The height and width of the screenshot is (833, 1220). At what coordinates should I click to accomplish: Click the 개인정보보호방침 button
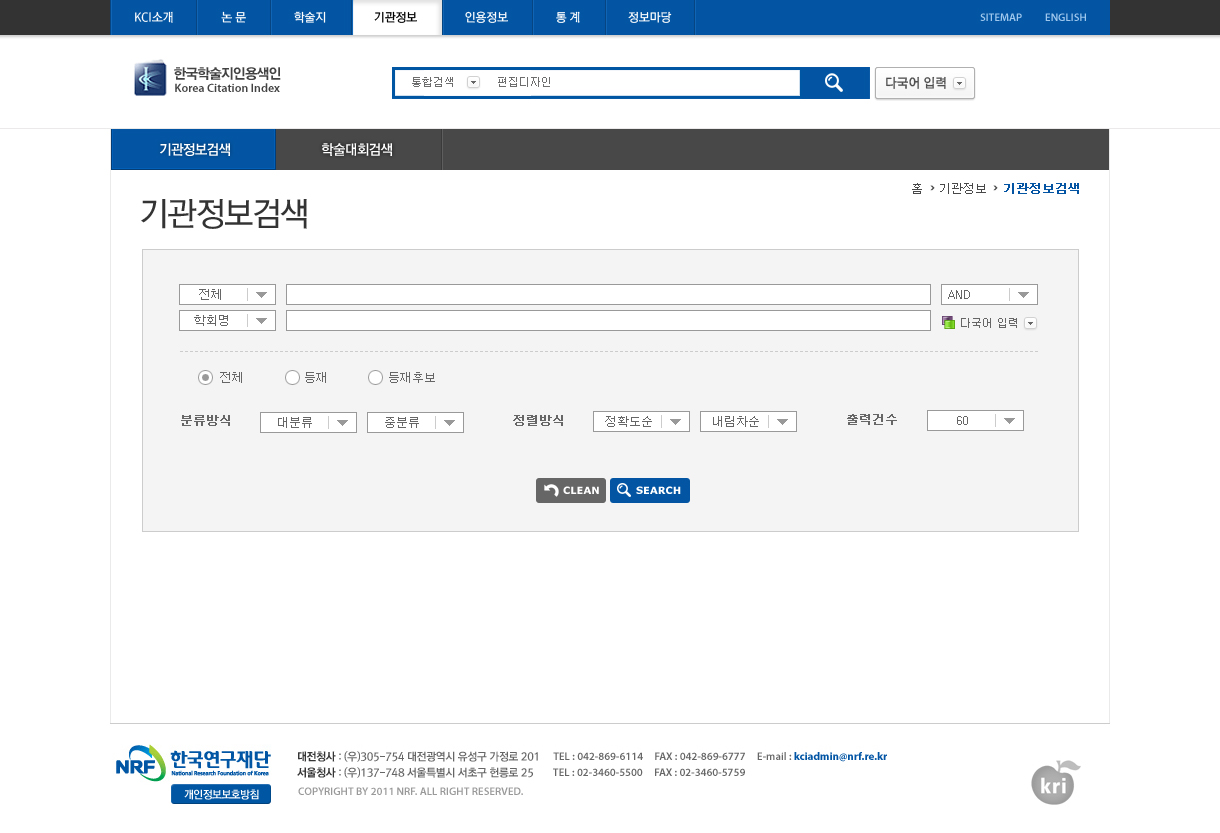[x=221, y=794]
